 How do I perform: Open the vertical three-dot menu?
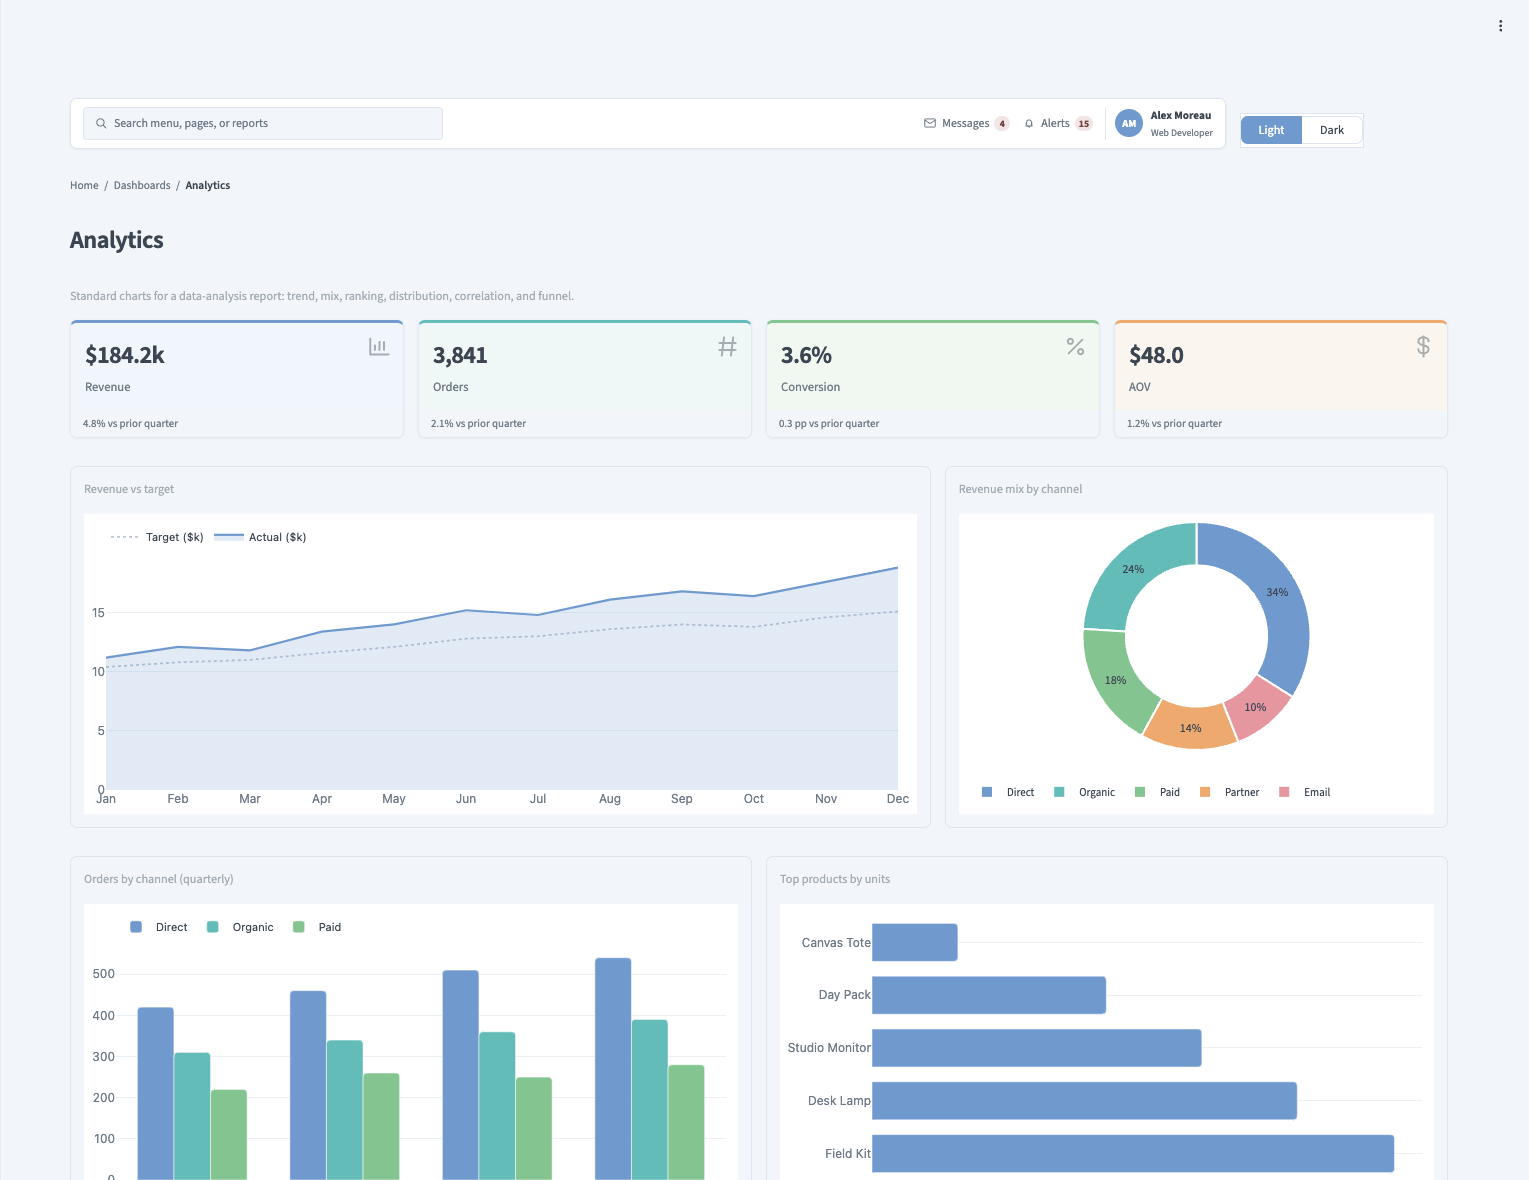[x=1500, y=26]
